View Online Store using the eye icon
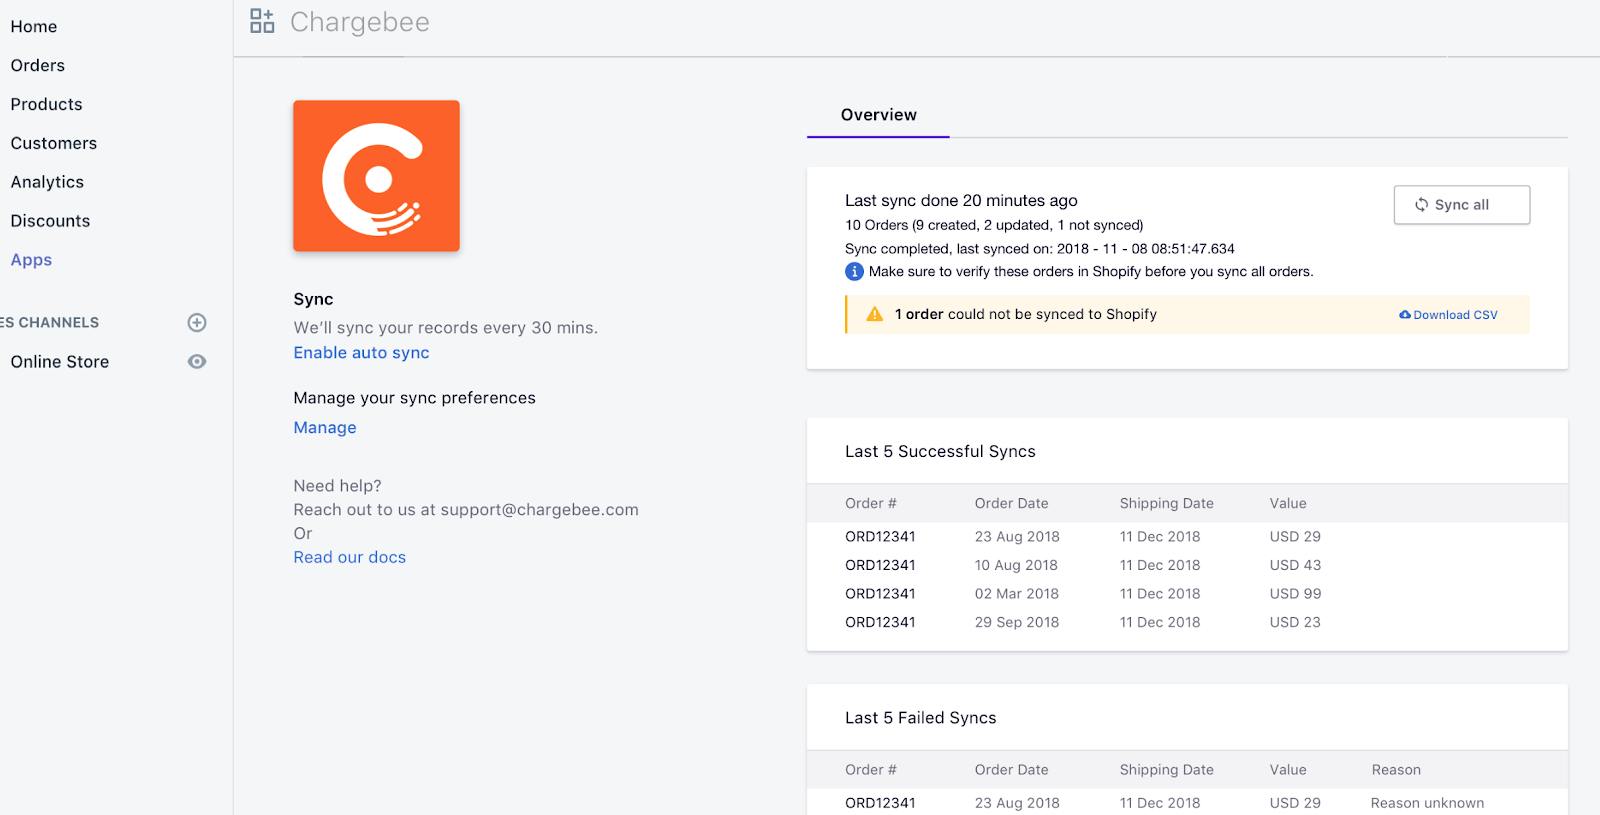Viewport: 1600px width, 815px height. [197, 362]
